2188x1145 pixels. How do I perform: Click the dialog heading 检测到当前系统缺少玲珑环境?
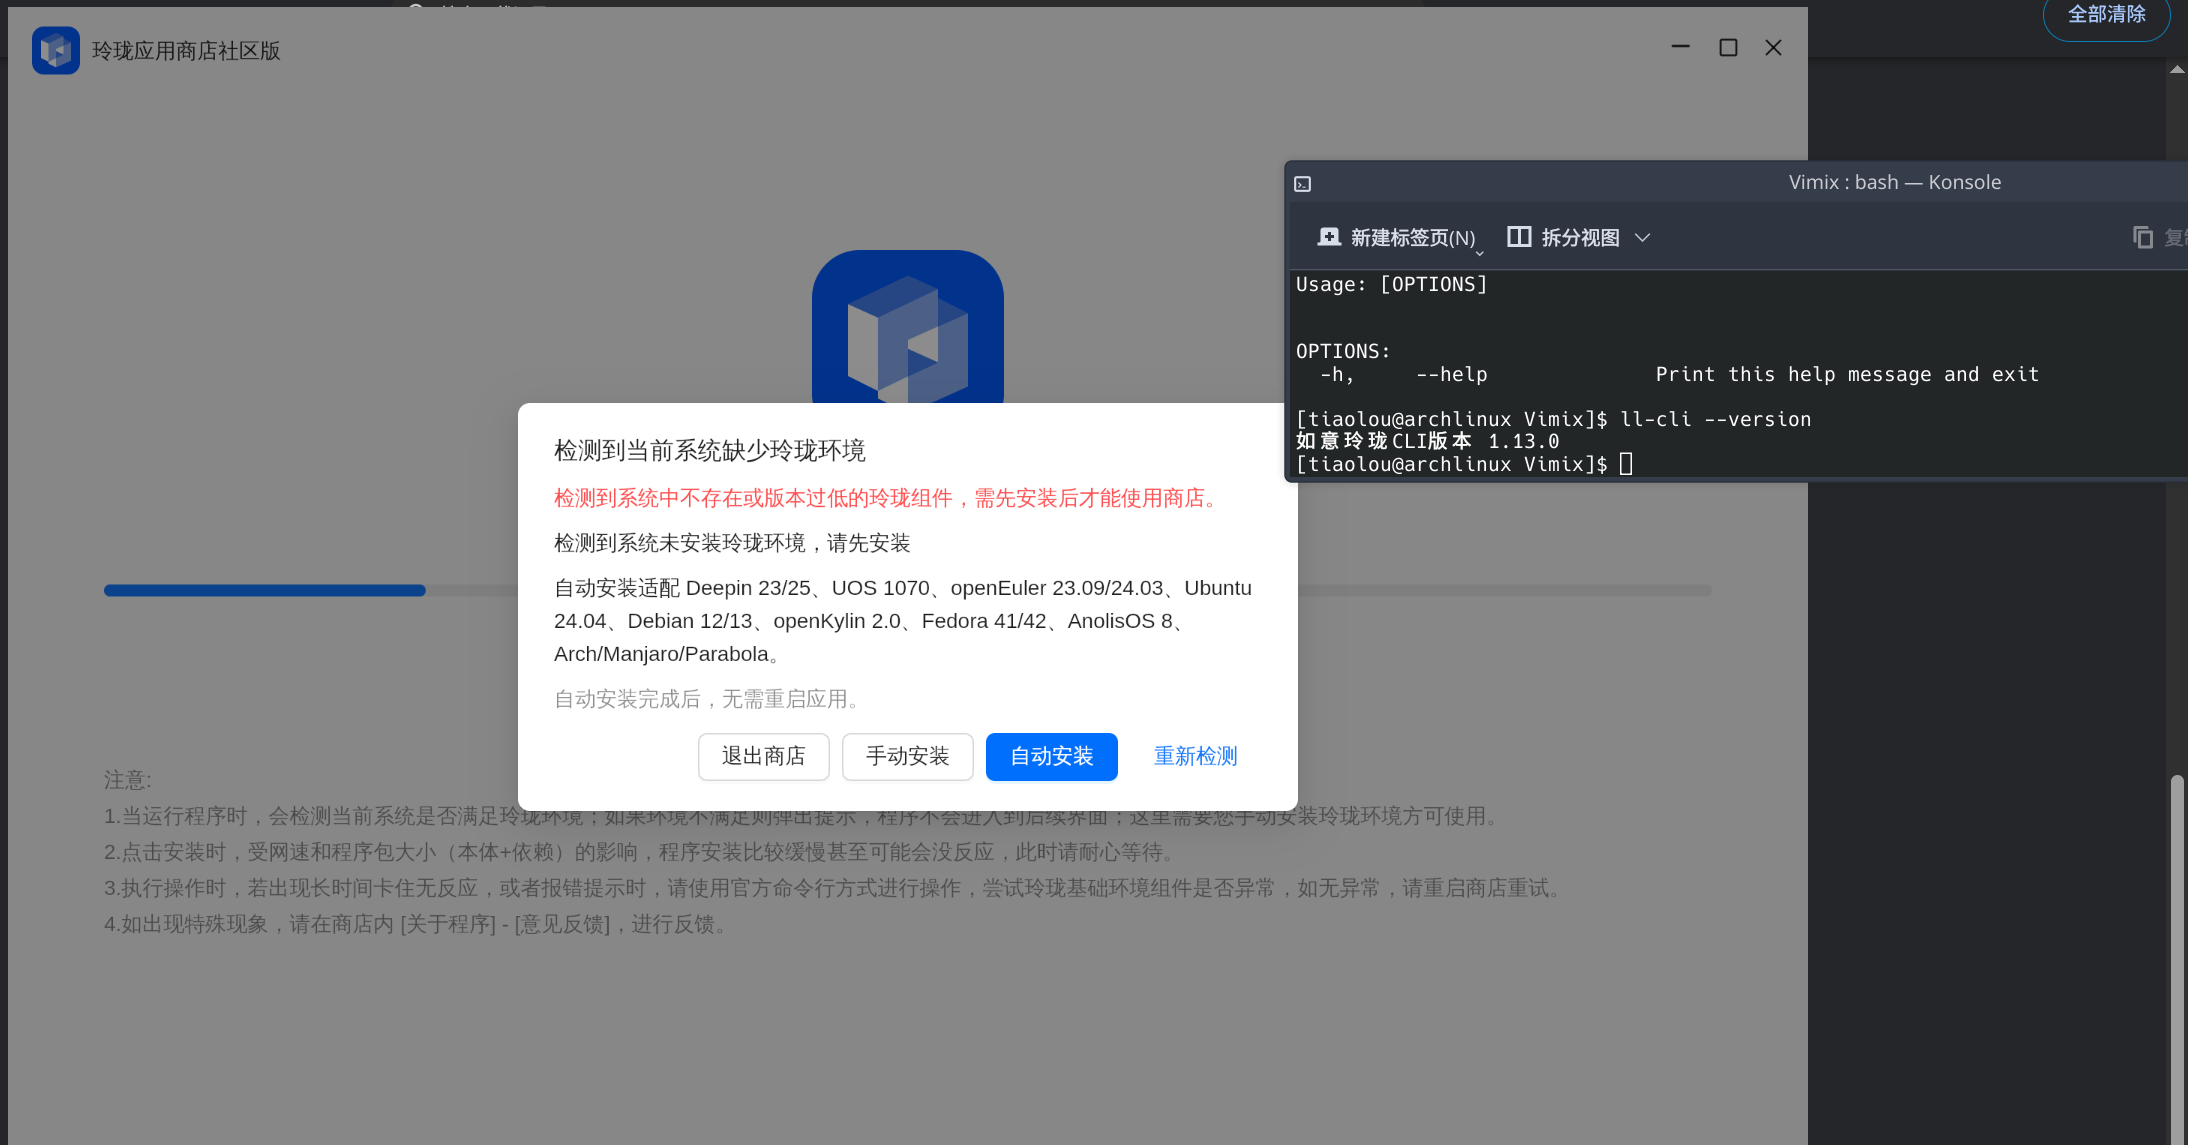click(x=710, y=450)
